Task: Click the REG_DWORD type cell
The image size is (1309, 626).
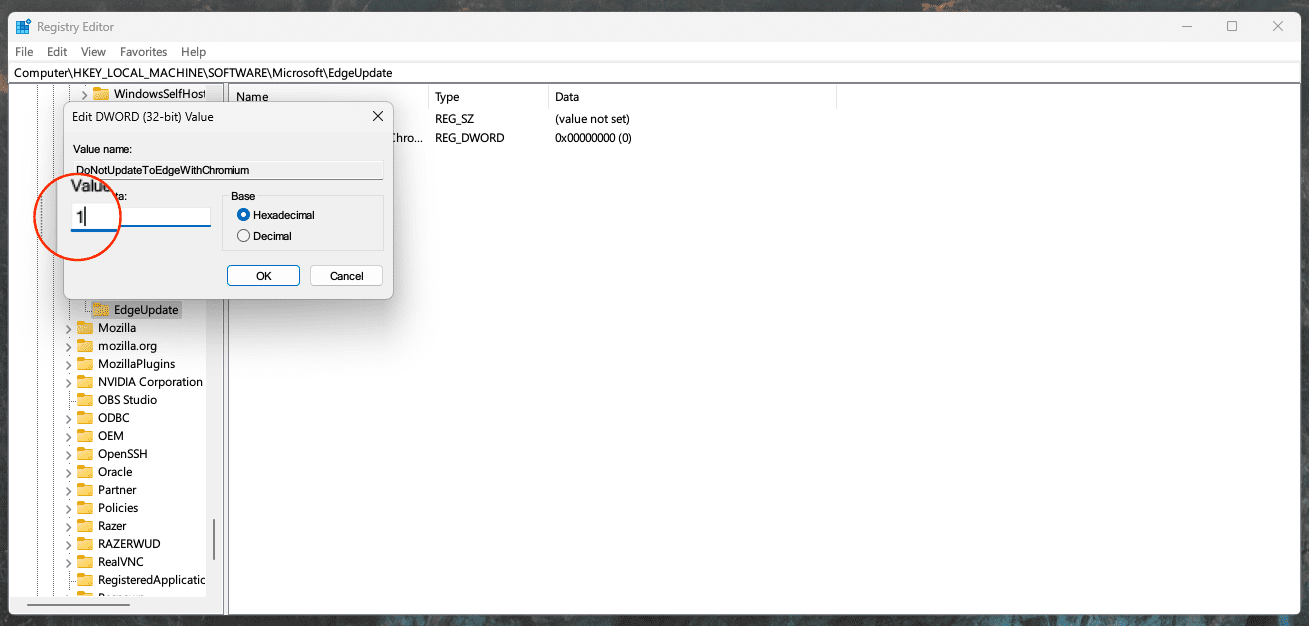Action: pos(469,138)
